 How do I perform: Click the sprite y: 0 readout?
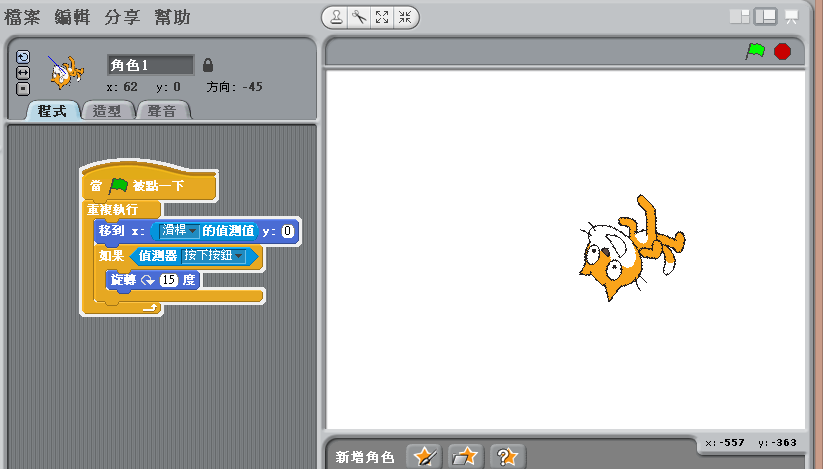(x=168, y=87)
